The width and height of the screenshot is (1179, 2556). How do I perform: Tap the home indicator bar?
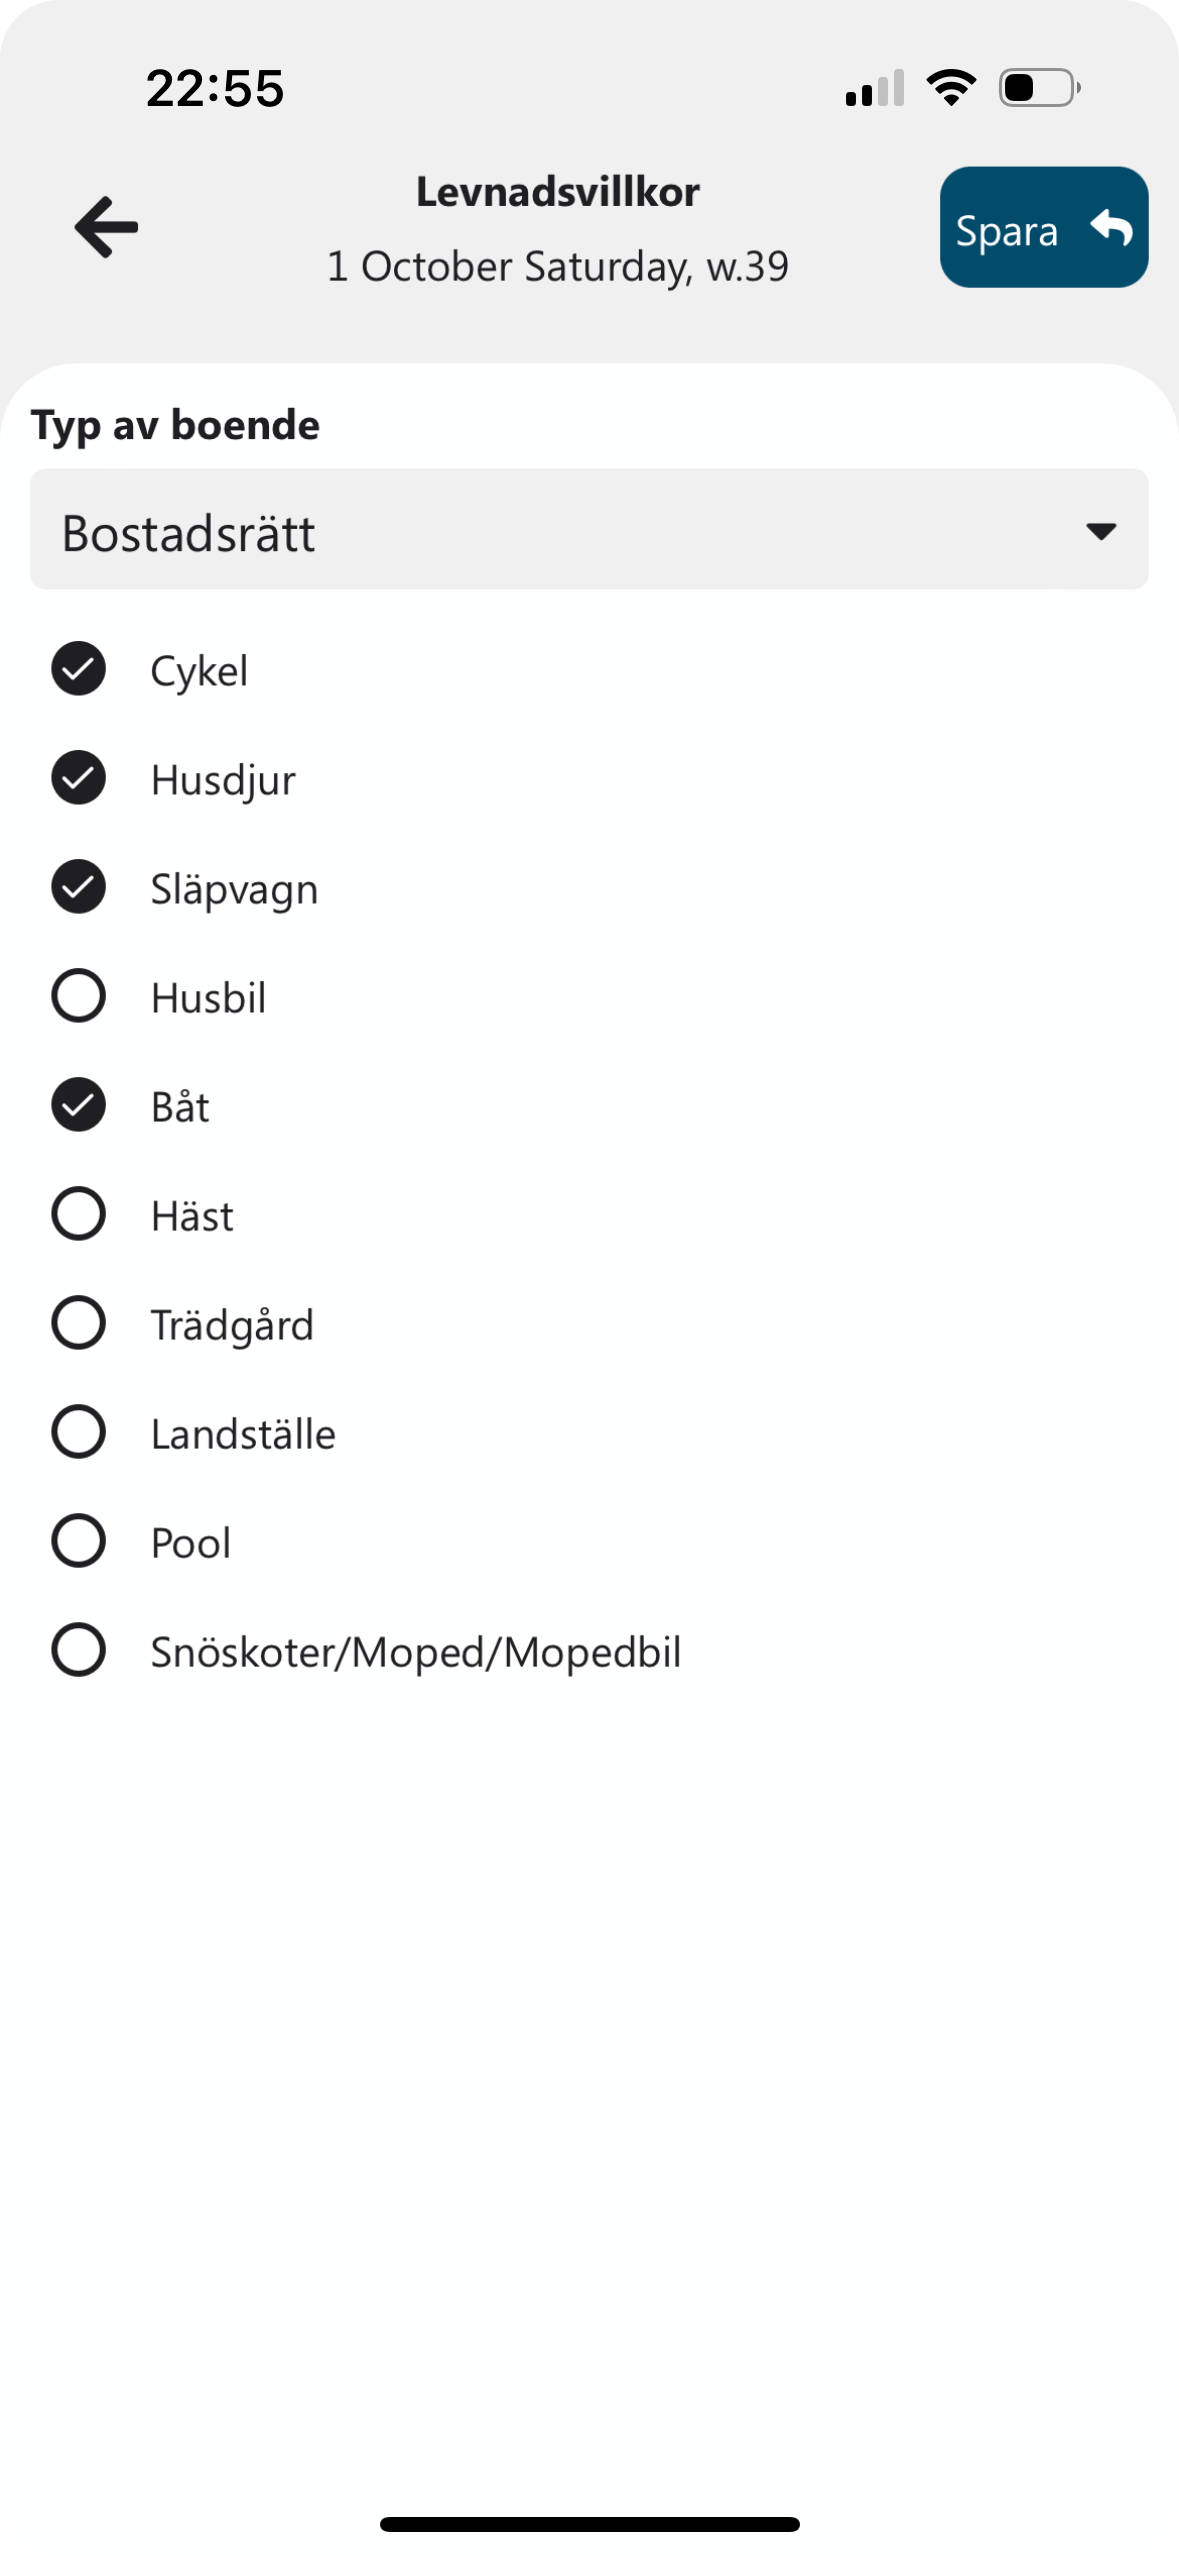[x=590, y=2525]
